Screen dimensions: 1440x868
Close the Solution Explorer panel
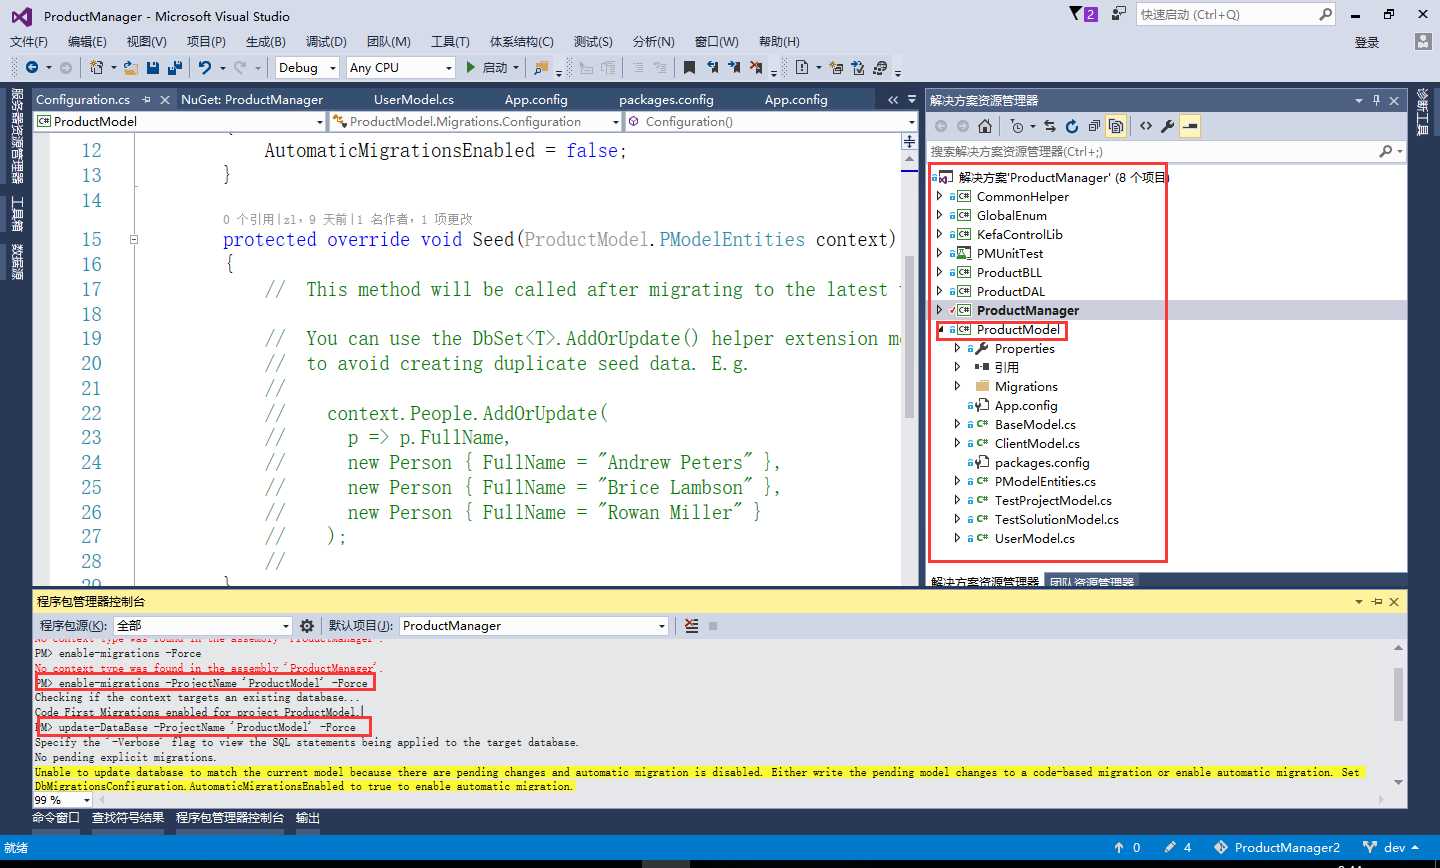click(1394, 100)
